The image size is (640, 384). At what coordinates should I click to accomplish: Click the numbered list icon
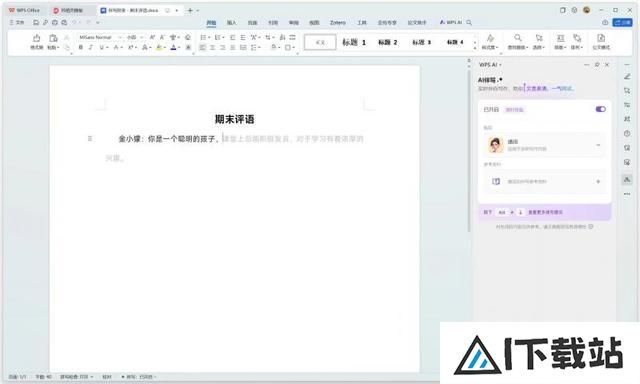click(218, 37)
